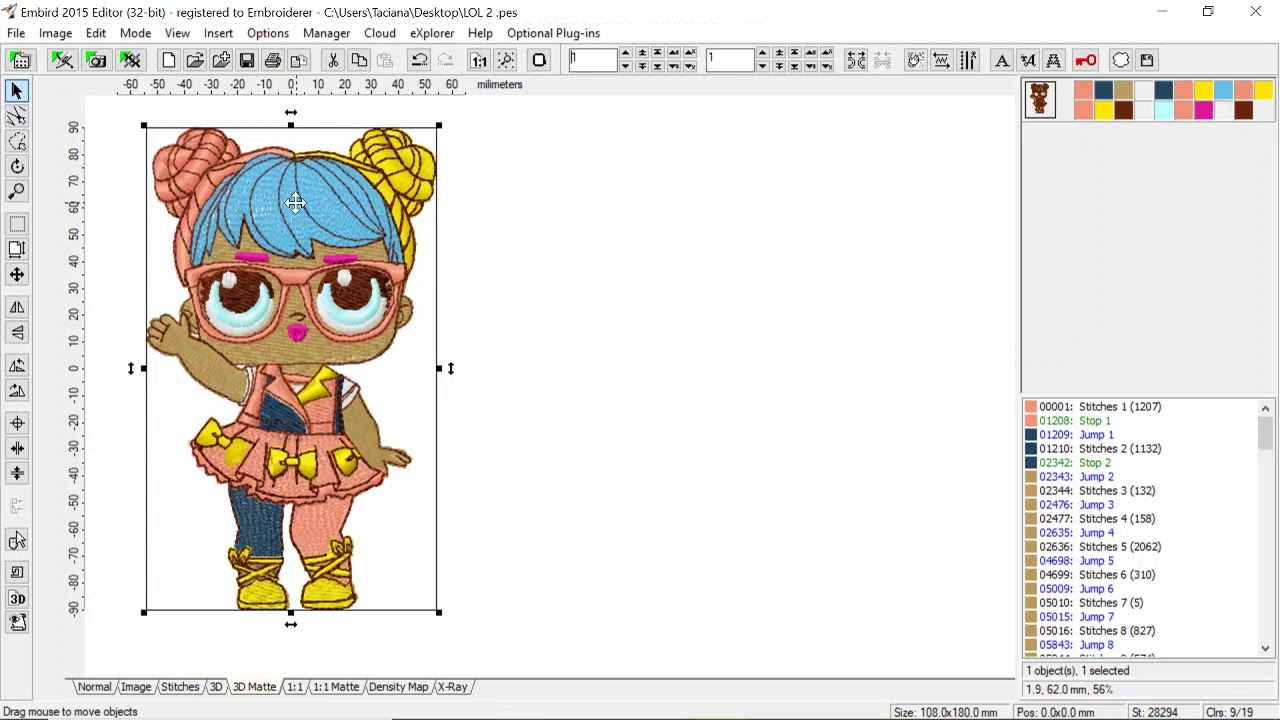
Task: Increase the second numeric field value
Action: 763,54
